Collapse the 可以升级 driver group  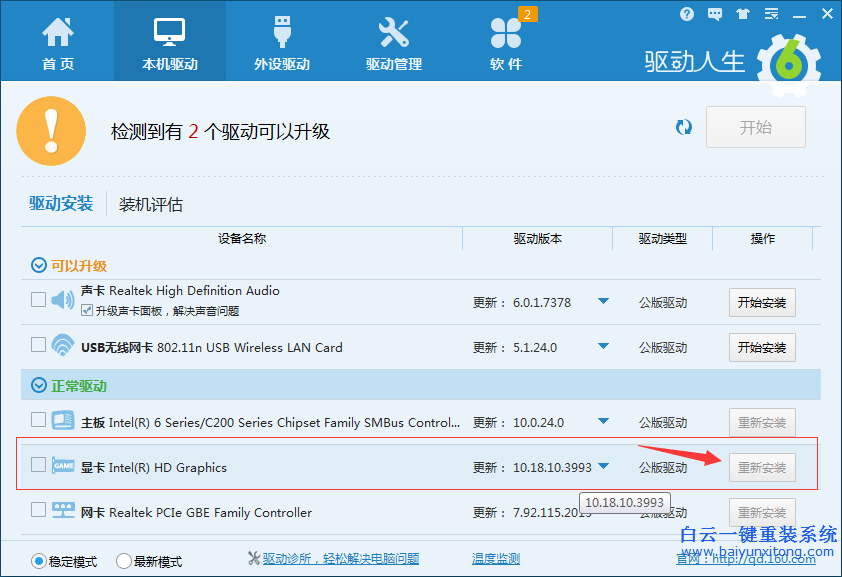pos(39,265)
